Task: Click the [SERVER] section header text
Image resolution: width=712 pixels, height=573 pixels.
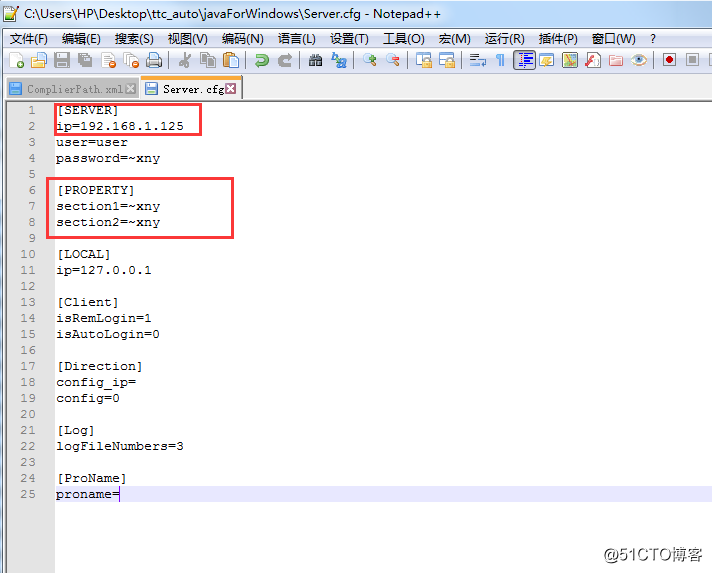Action: click(88, 110)
